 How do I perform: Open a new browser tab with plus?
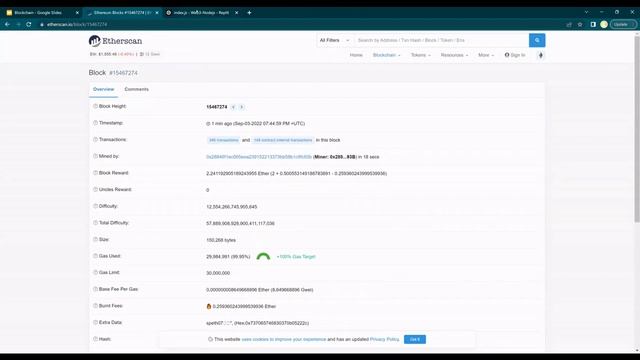(x=249, y=13)
